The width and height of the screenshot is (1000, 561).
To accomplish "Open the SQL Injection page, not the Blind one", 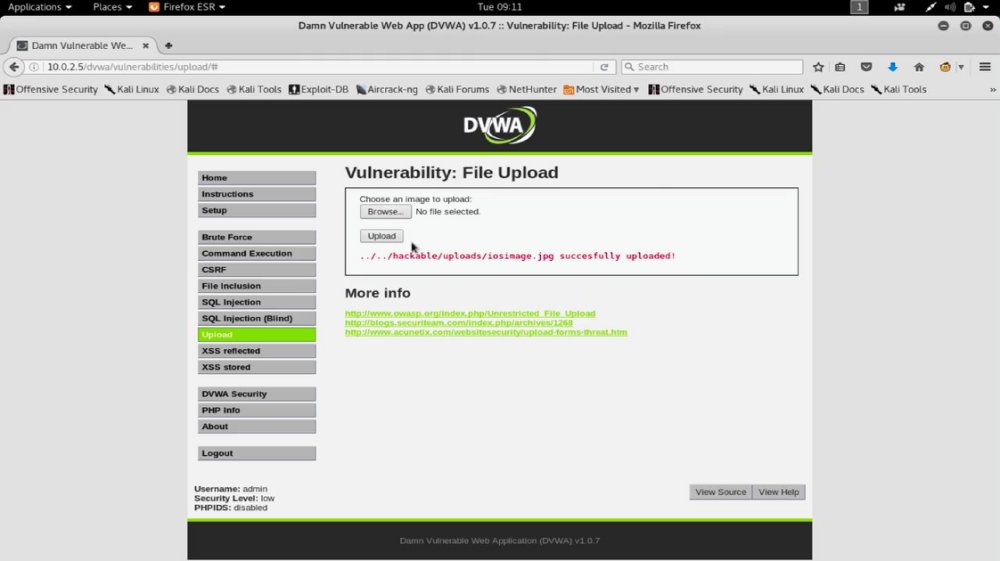I will click(x=256, y=302).
